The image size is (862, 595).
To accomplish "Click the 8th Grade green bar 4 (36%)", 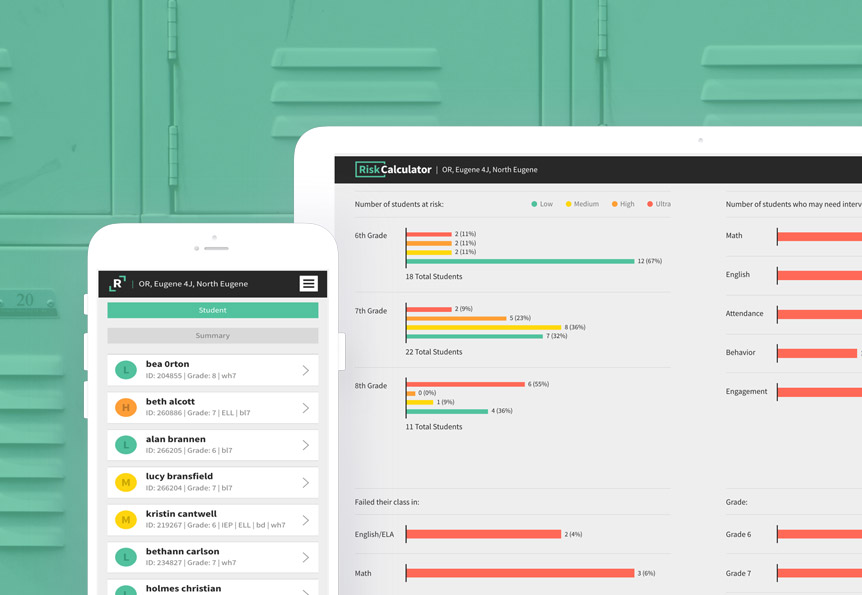I will [447, 411].
